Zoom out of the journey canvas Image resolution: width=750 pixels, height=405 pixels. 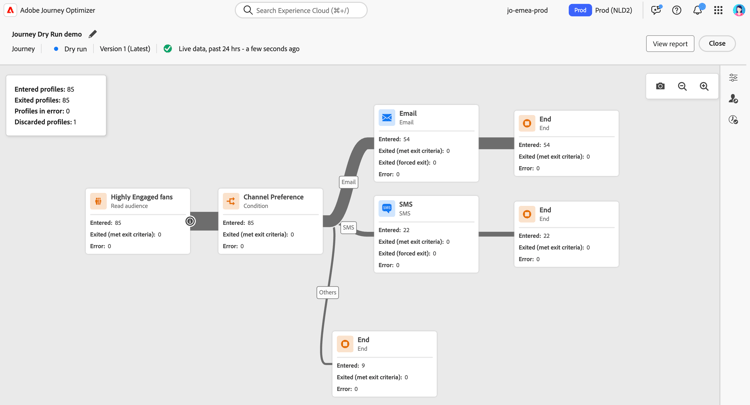[682, 86]
